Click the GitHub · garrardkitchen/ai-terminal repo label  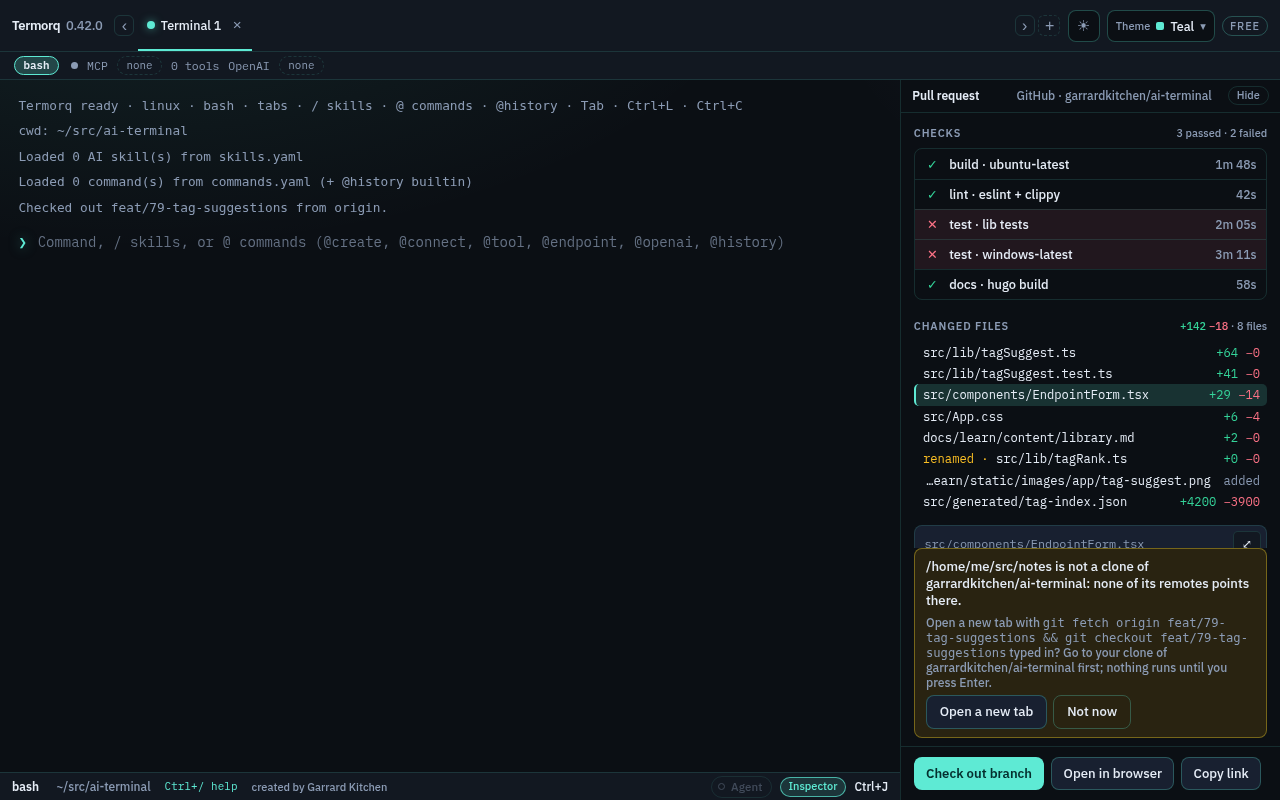(1114, 96)
